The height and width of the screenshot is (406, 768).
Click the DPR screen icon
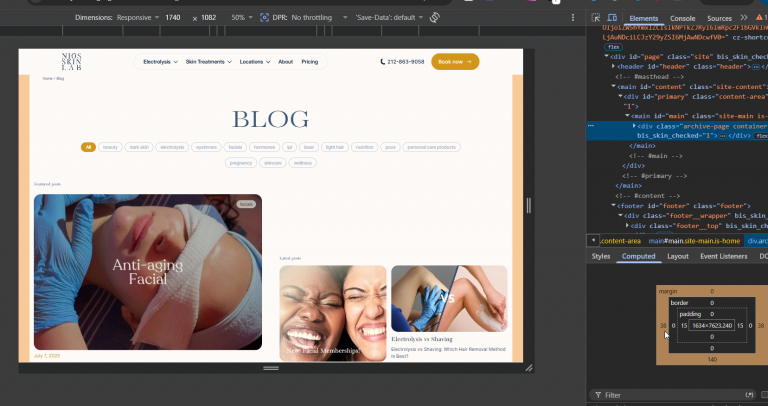tap(264, 18)
